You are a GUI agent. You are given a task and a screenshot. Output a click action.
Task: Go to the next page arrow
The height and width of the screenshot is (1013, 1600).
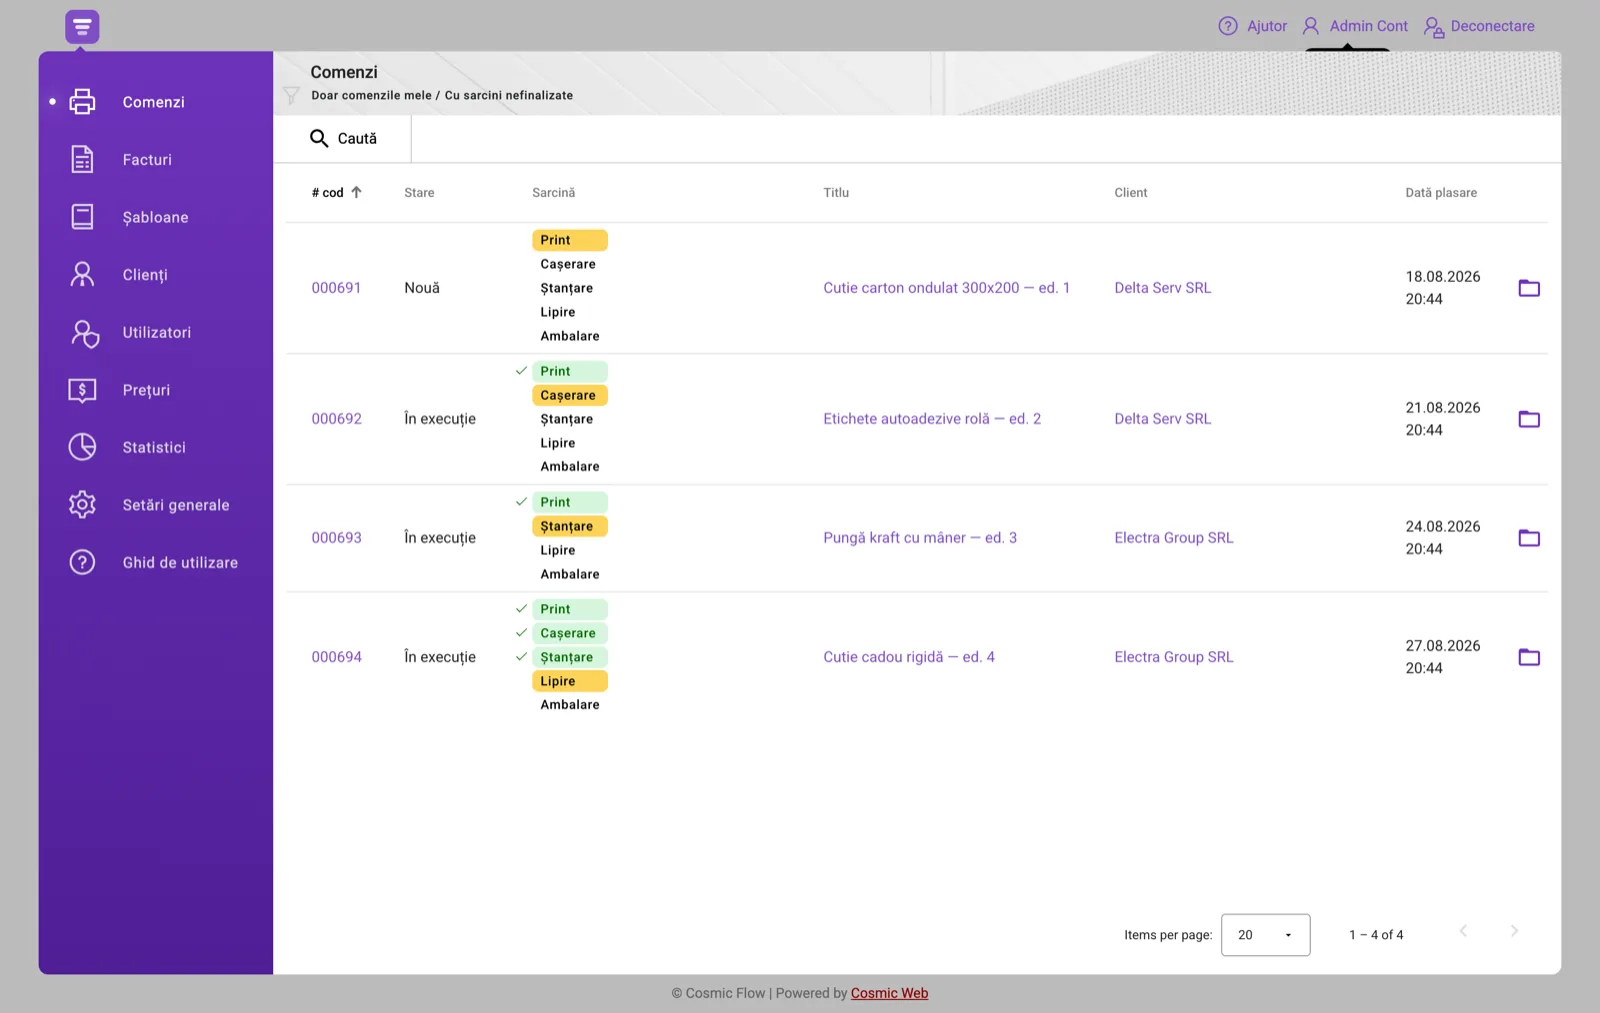click(x=1514, y=931)
